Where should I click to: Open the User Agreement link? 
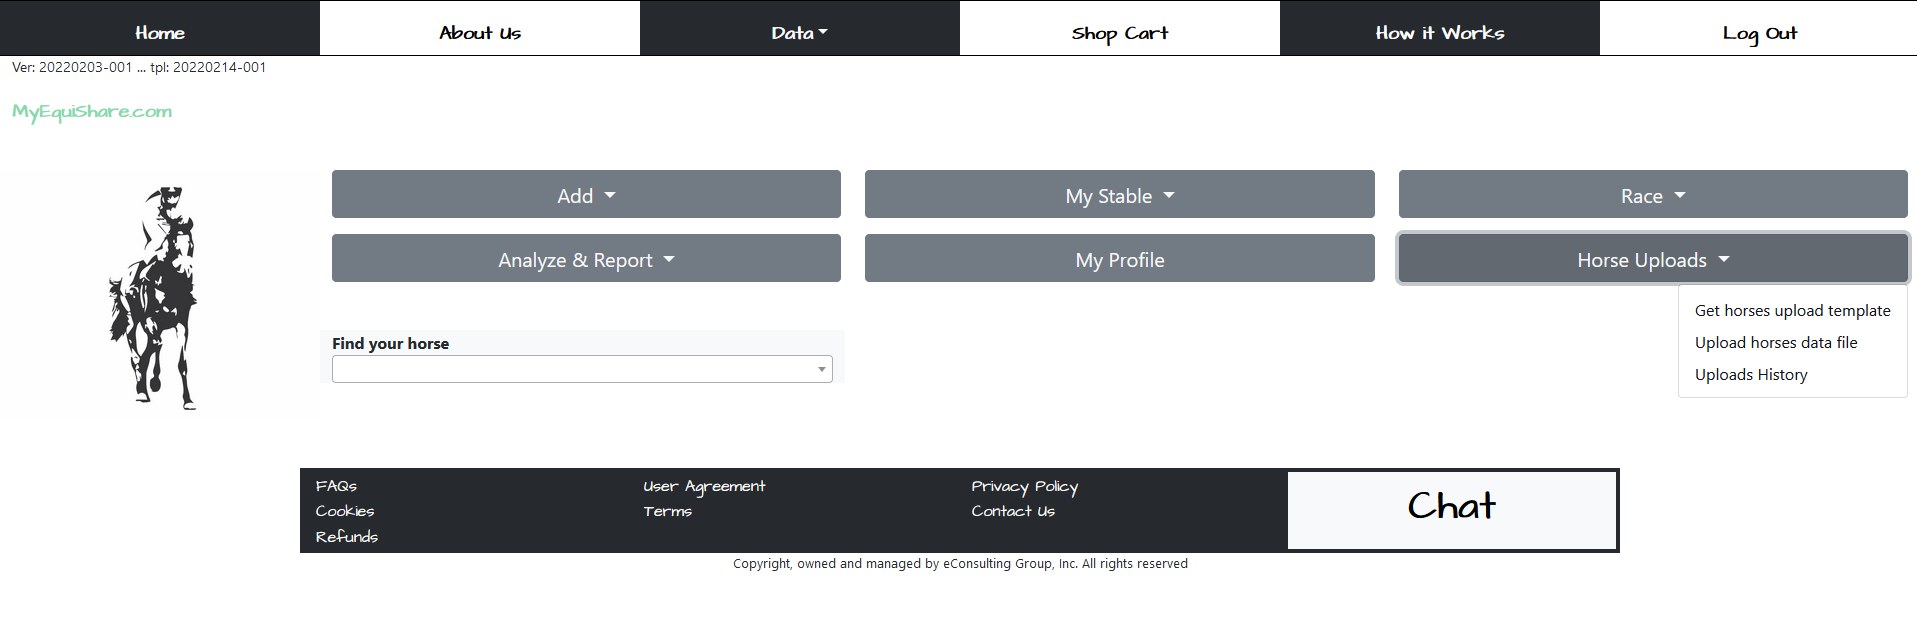click(x=704, y=486)
